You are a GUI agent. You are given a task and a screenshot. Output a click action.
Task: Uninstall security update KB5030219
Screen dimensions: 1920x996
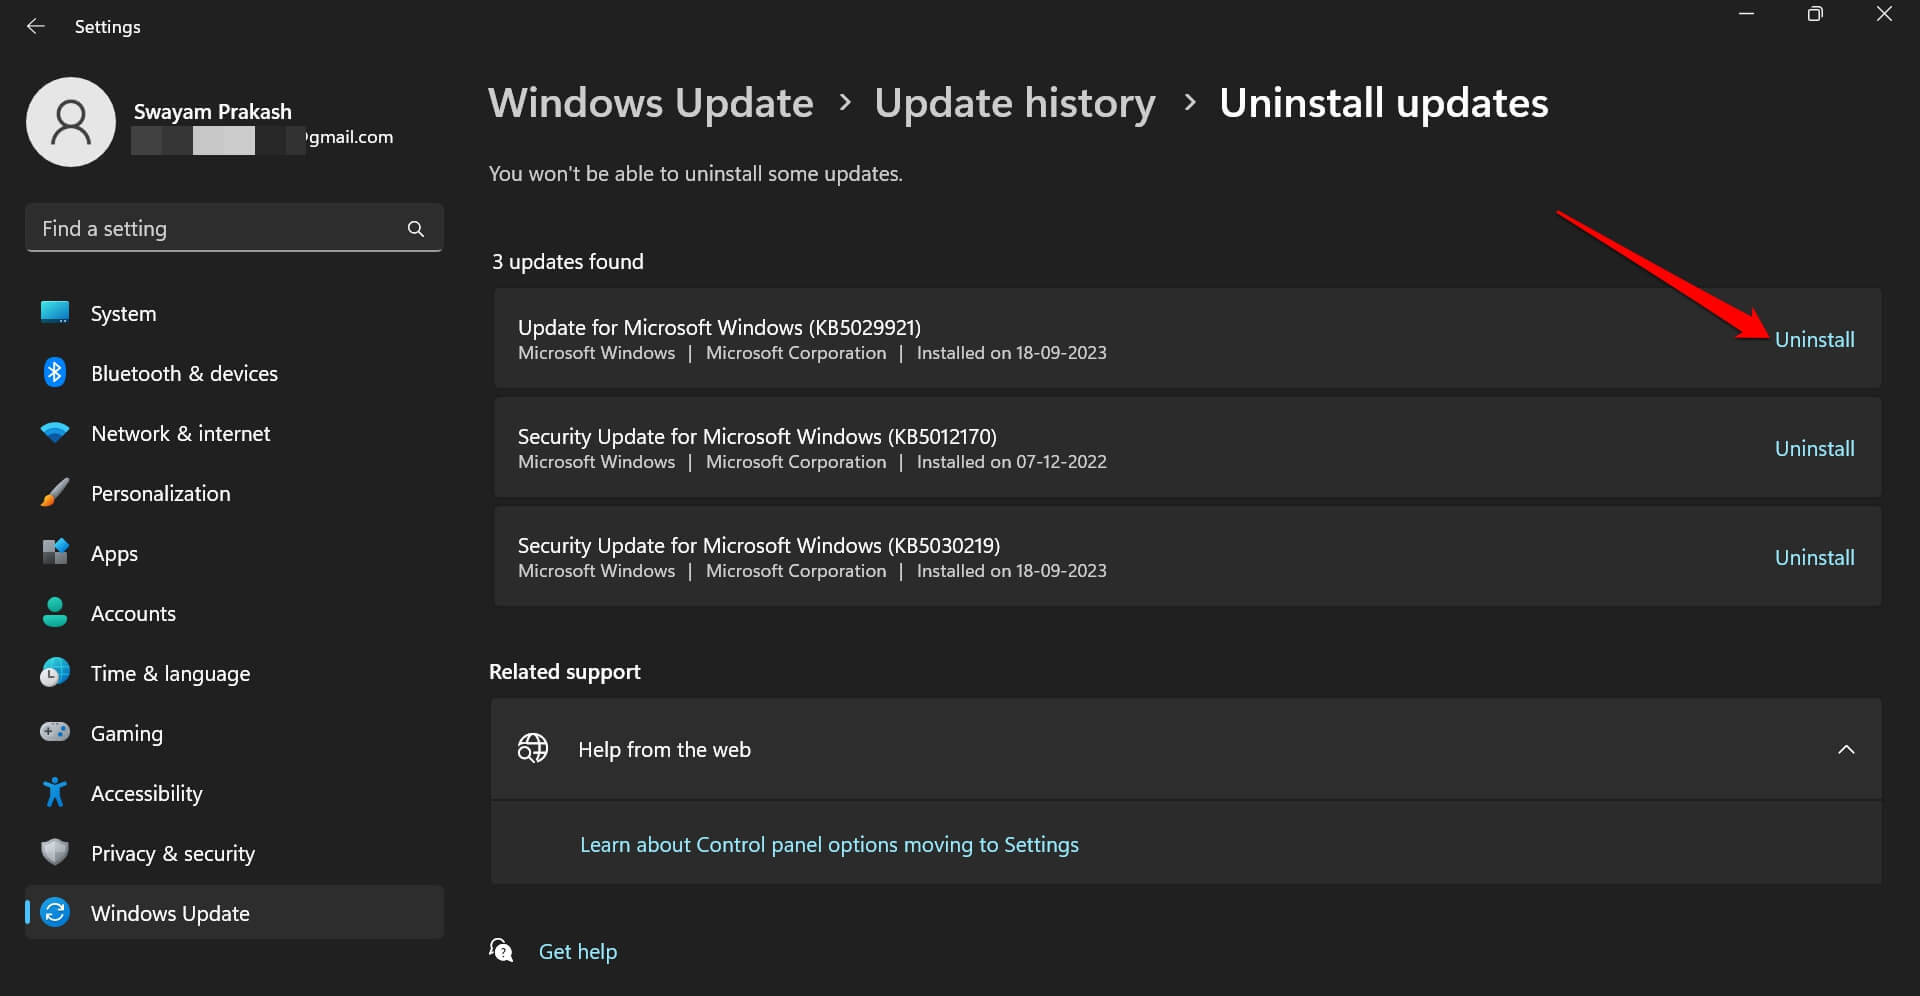(1814, 557)
